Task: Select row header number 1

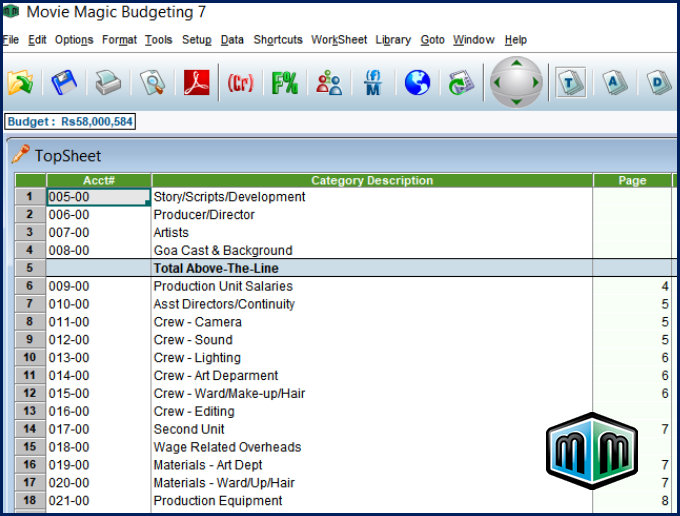Action: point(29,196)
